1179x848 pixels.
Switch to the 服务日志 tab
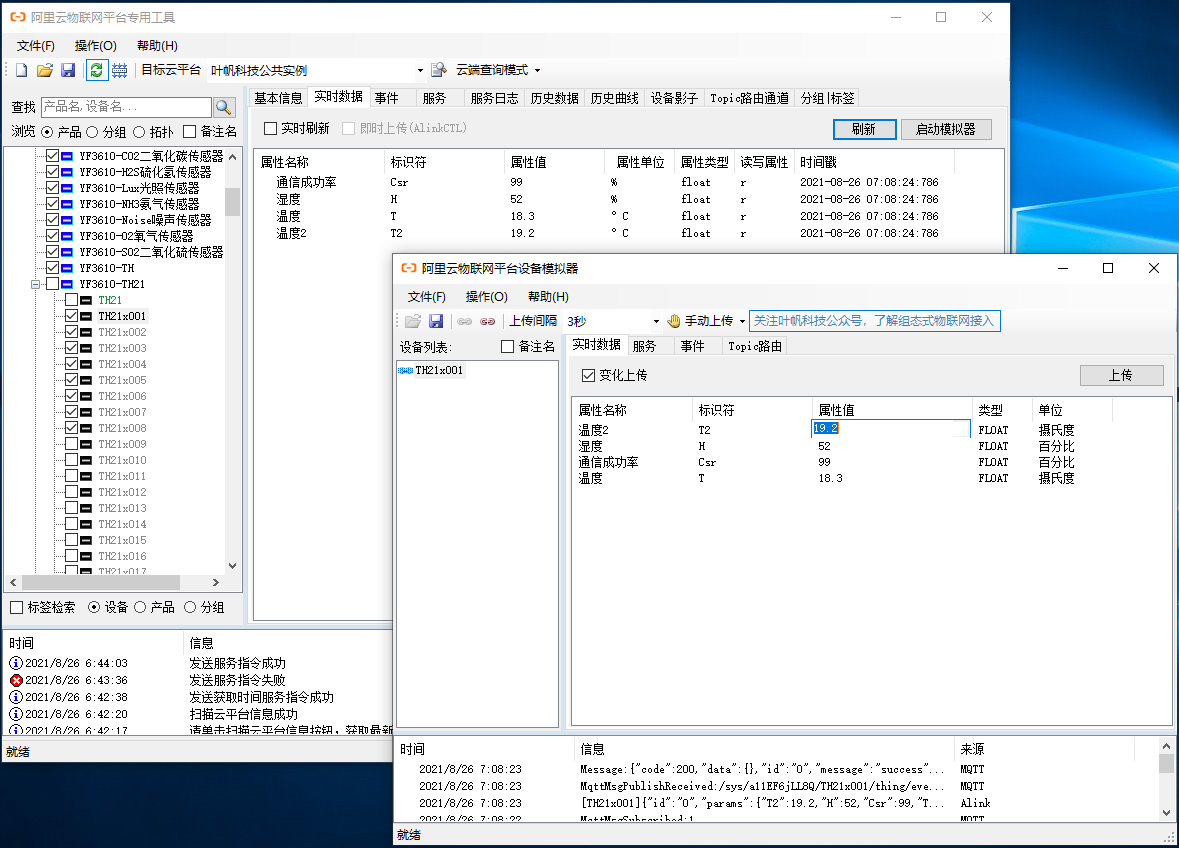coord(494,98)
